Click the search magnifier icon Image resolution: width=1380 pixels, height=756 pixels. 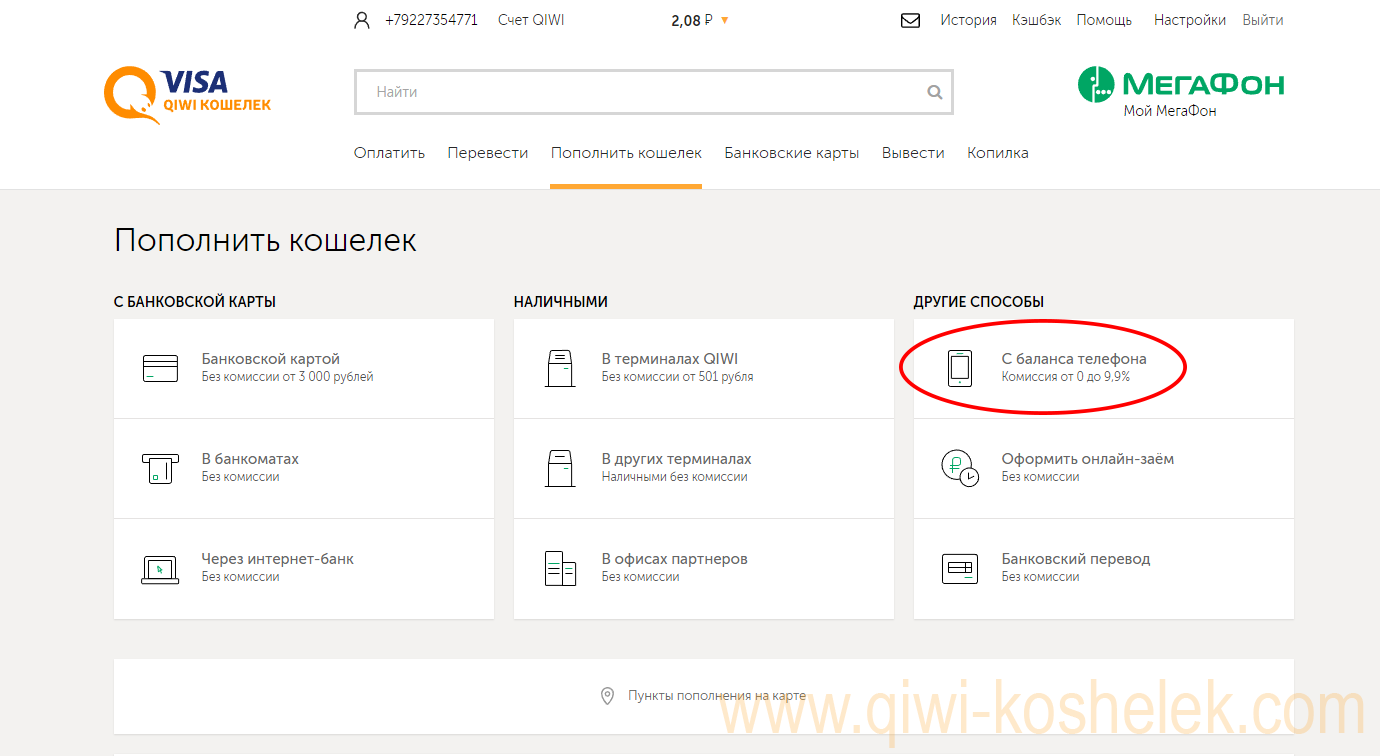point(935,92)
